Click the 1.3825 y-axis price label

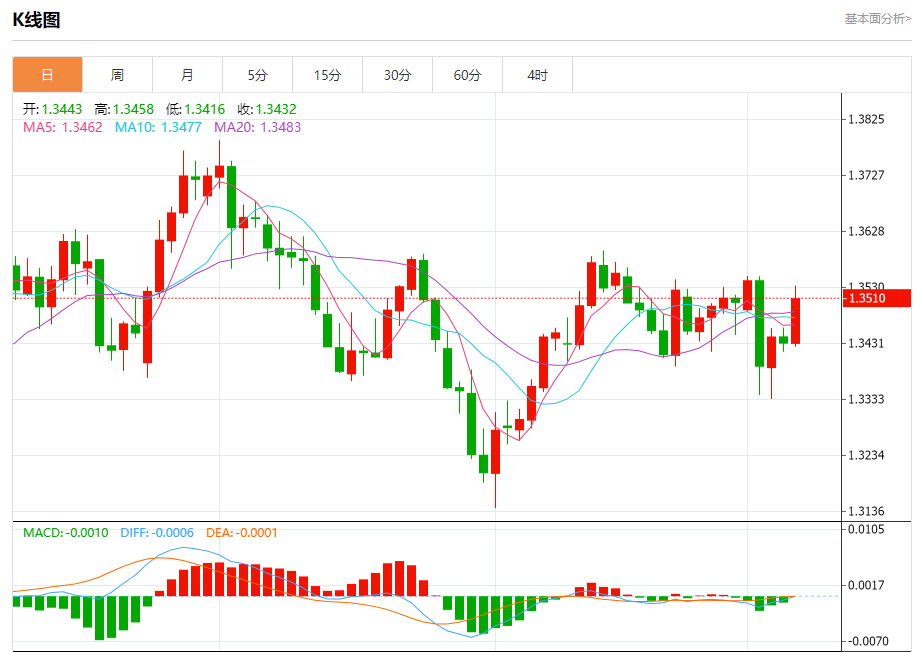(x=866, y=119)
